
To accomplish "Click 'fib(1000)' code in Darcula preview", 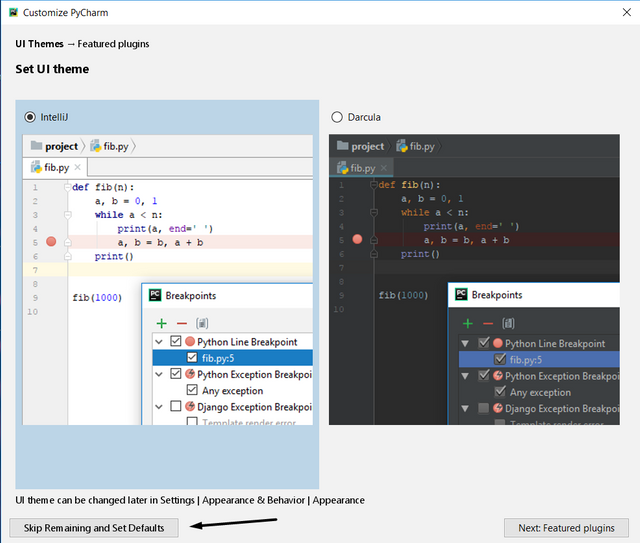I will 403,295.
